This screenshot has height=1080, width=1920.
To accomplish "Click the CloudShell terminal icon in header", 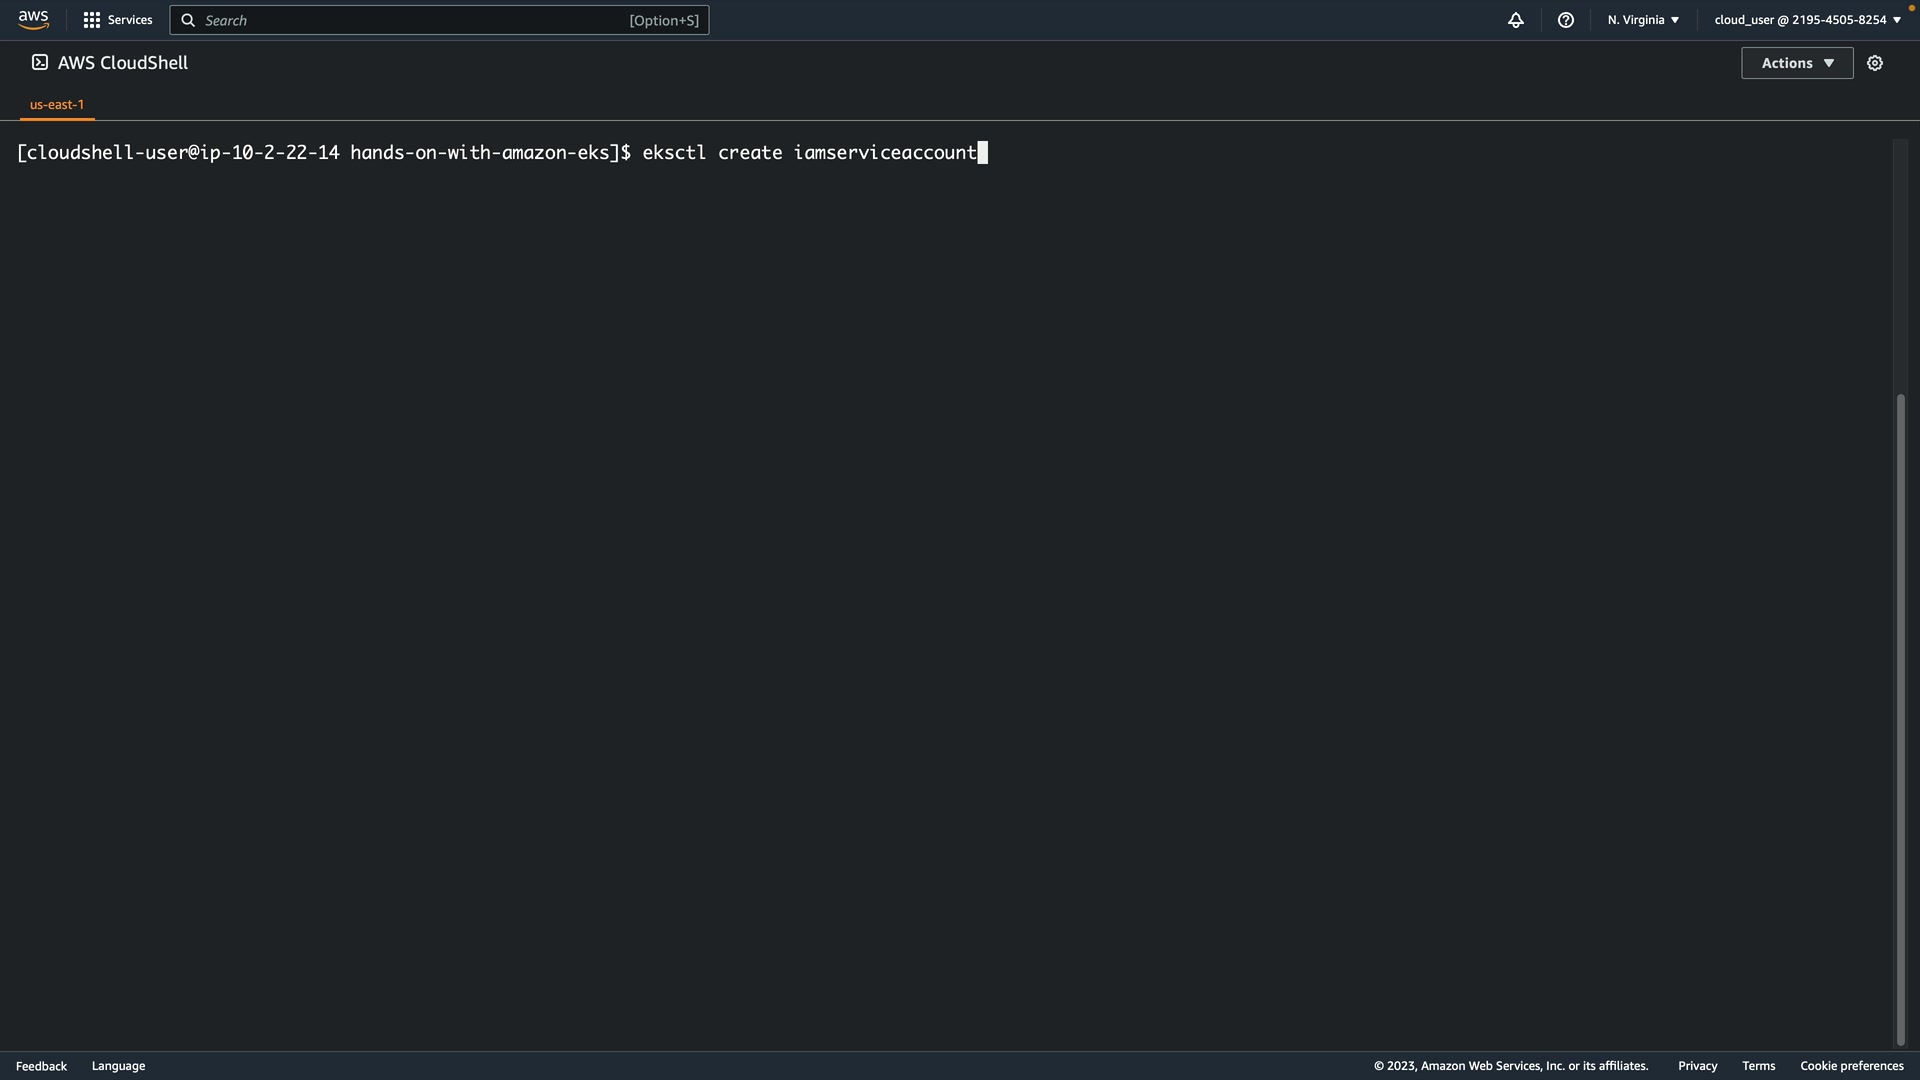I will (40, 63).
